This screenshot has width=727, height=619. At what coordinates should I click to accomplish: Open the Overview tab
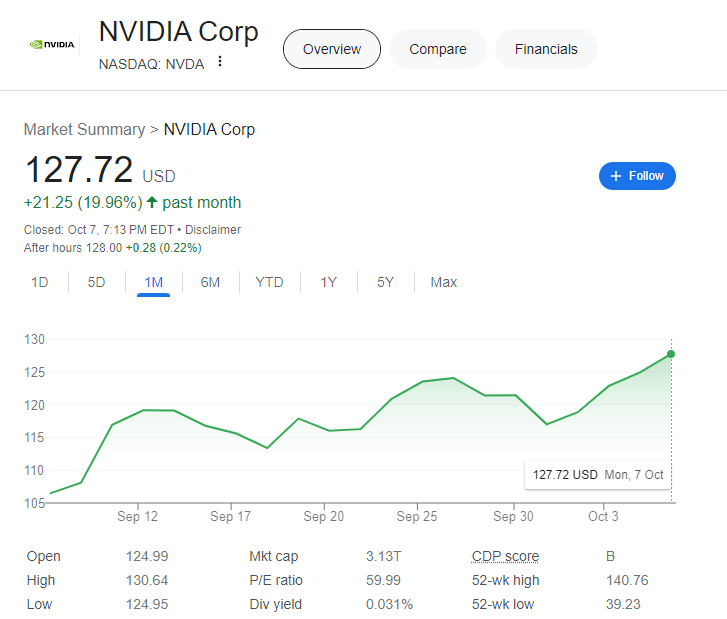point(331,49)
